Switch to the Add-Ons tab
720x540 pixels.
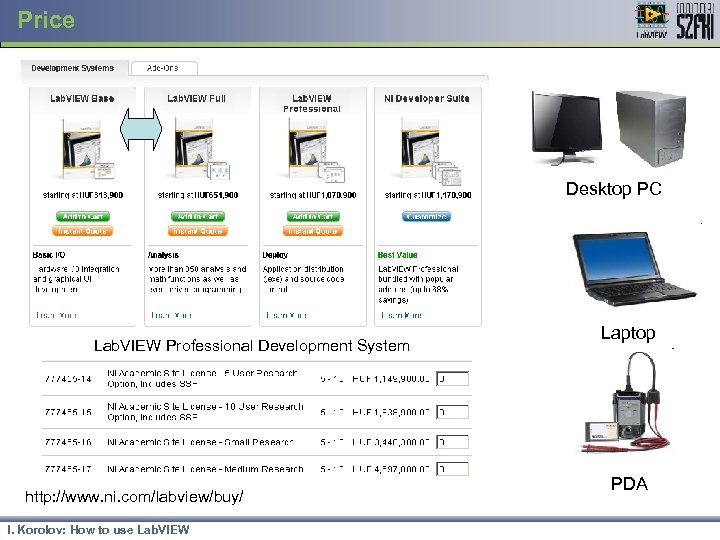pos(163,68)
